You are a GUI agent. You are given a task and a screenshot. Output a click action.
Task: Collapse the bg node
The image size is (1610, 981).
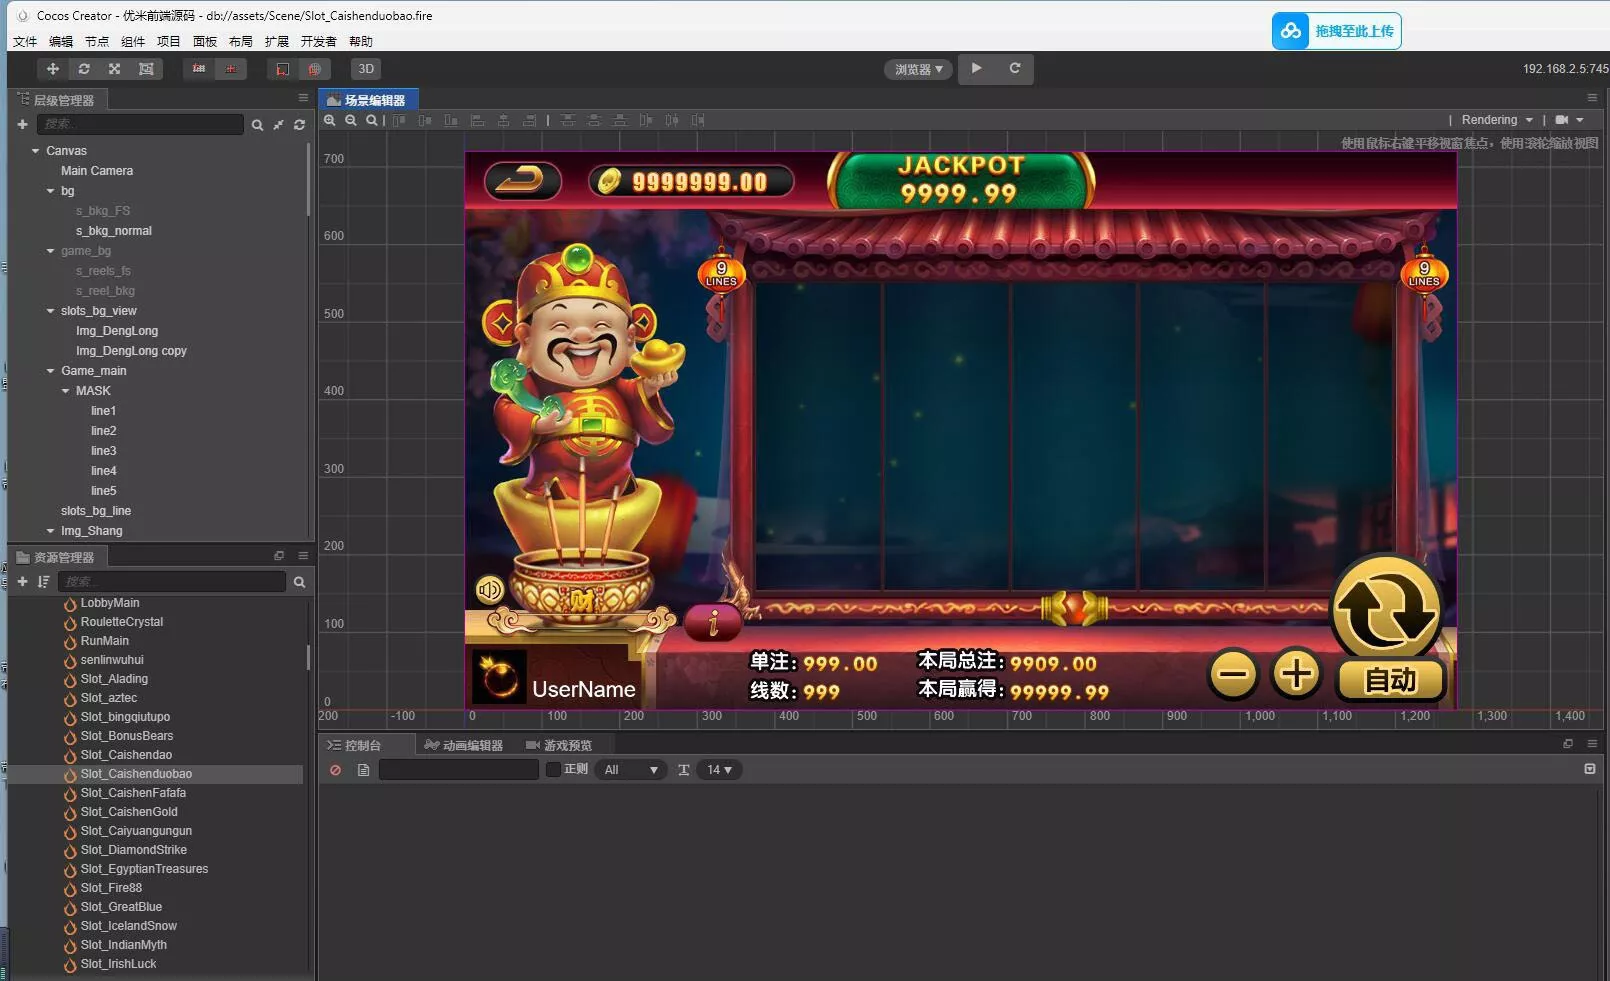(50, 191)
